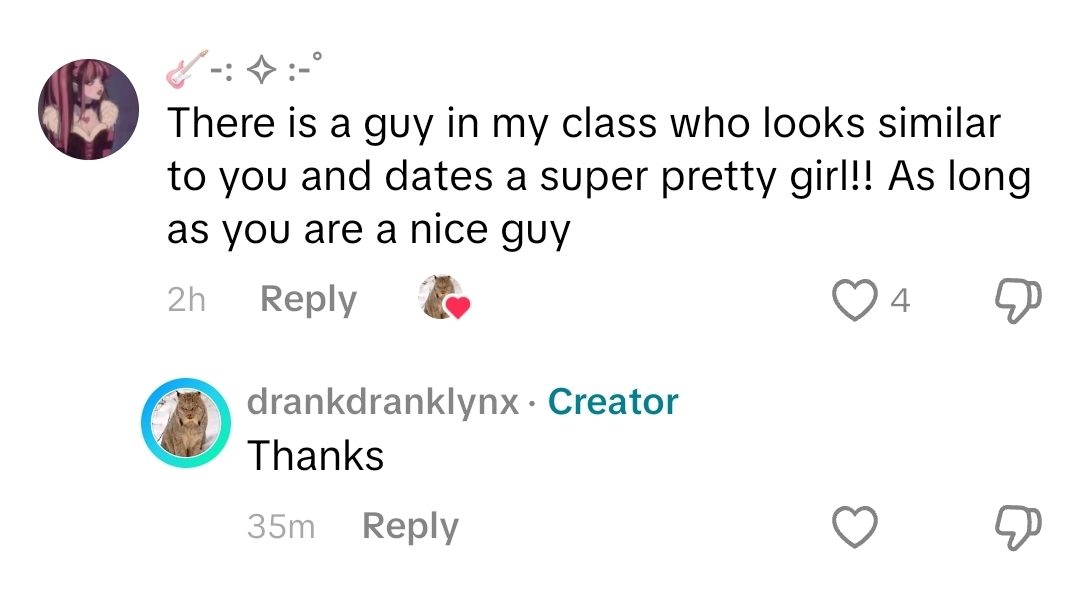Dislike the first commenter's comment
The height and width of the screenshot is (601, 1080).
[1019, 300]
